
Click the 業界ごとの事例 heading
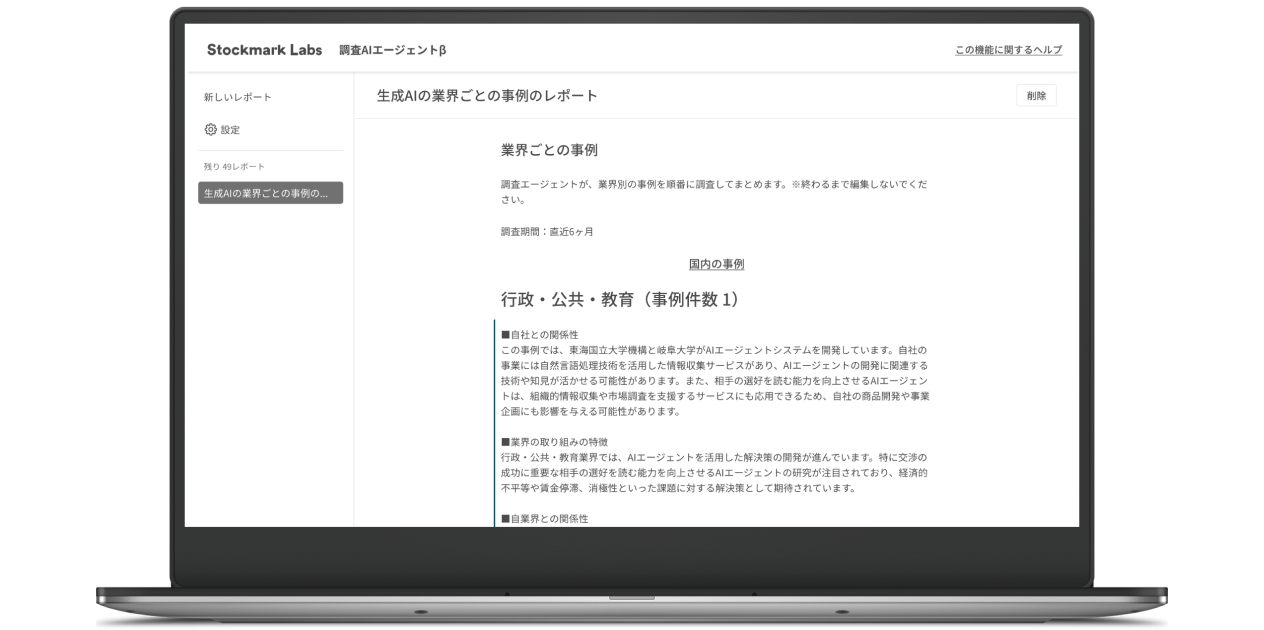[x=549, y=150]
